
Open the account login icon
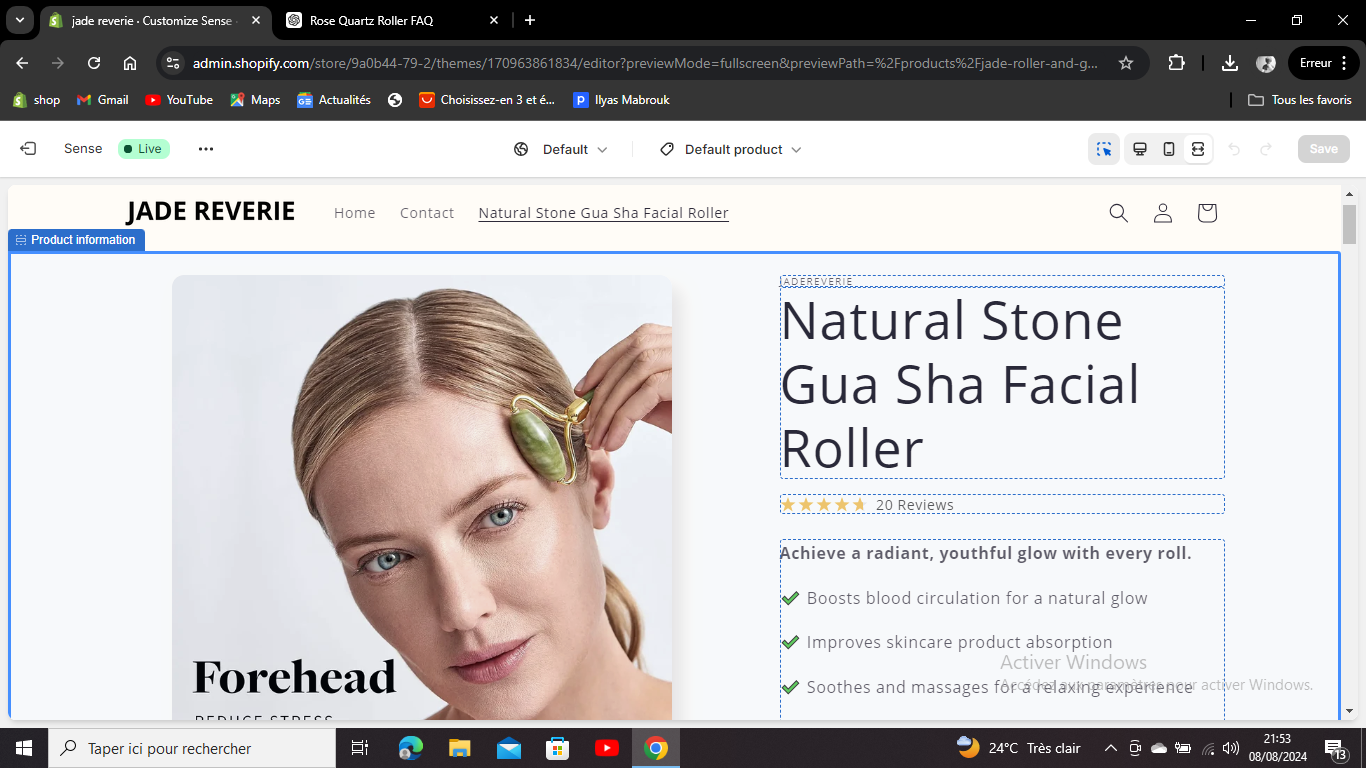click(1163, 213)
